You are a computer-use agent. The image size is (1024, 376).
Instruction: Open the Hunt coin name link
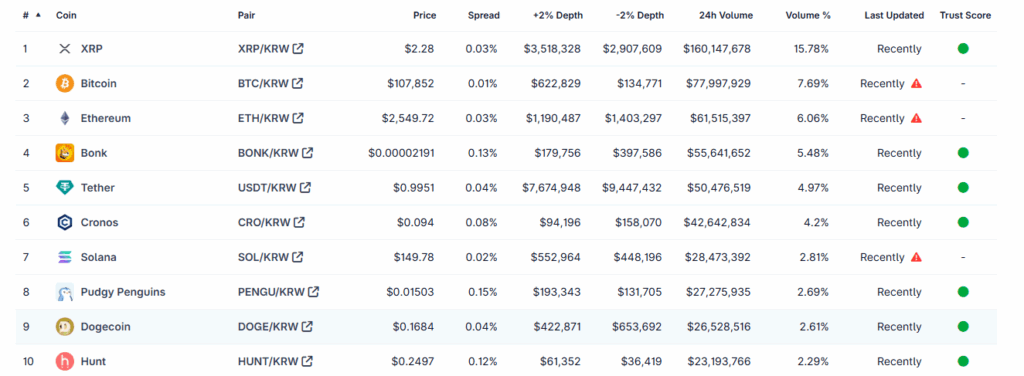pos(93,361)
